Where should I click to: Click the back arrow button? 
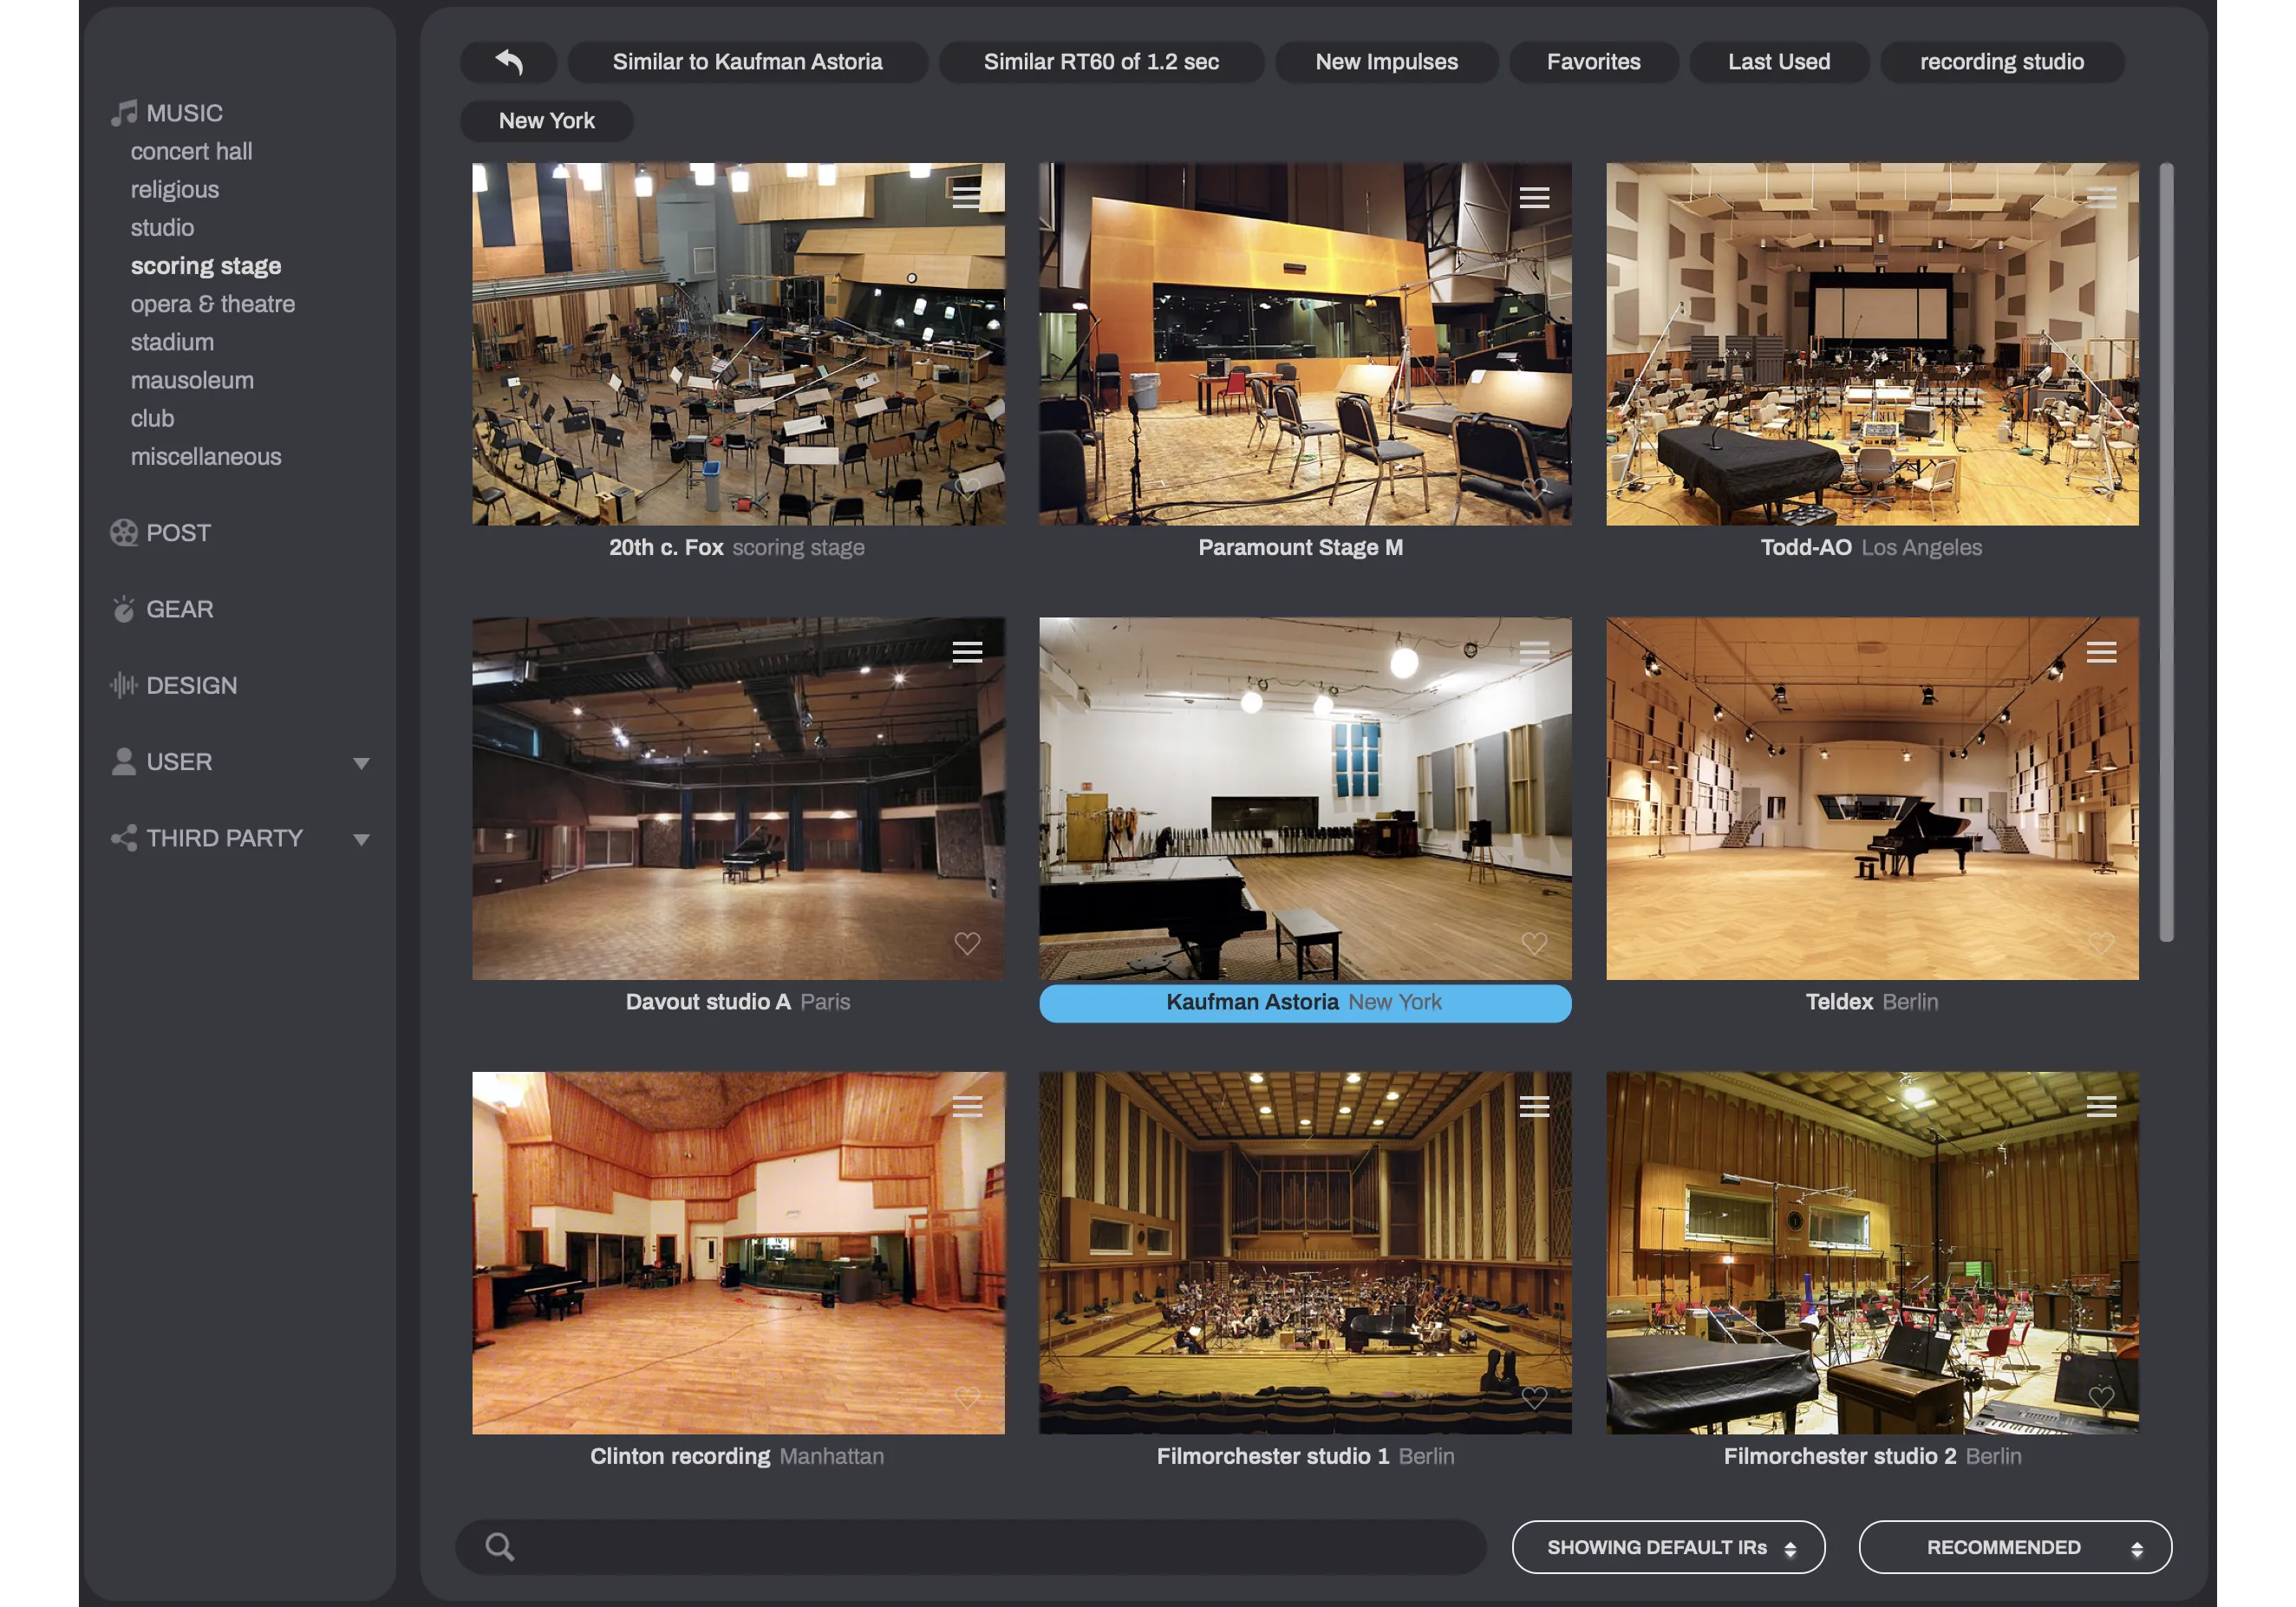pos(508,62)
